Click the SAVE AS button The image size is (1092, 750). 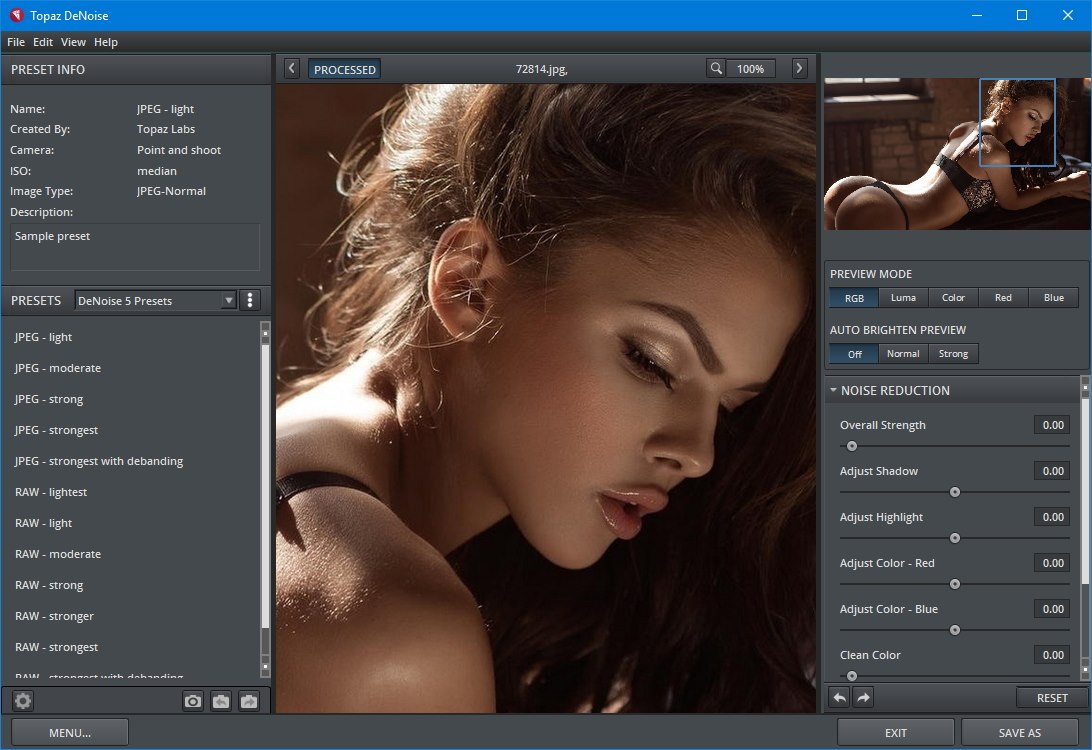pos(1019,732)
